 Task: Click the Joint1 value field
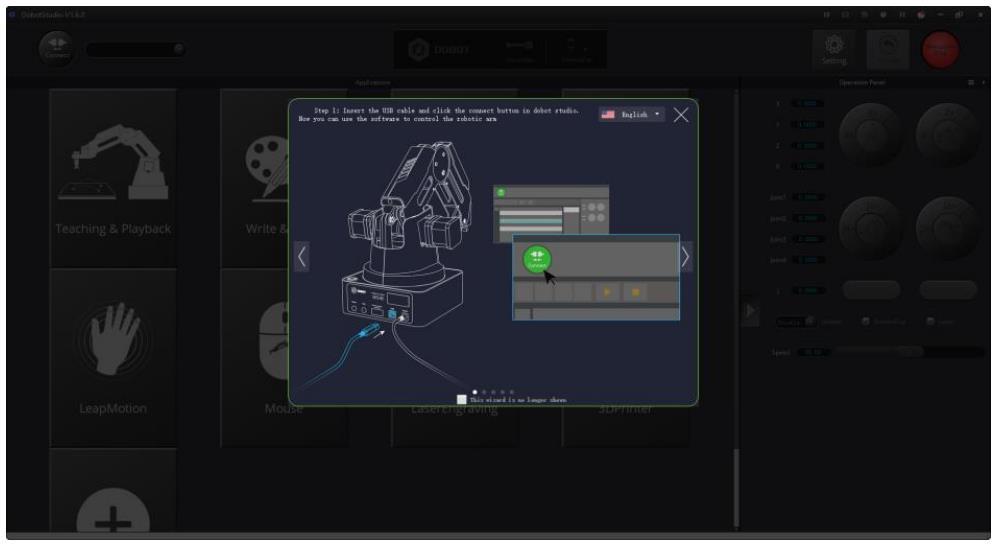[x=808, y=197]
